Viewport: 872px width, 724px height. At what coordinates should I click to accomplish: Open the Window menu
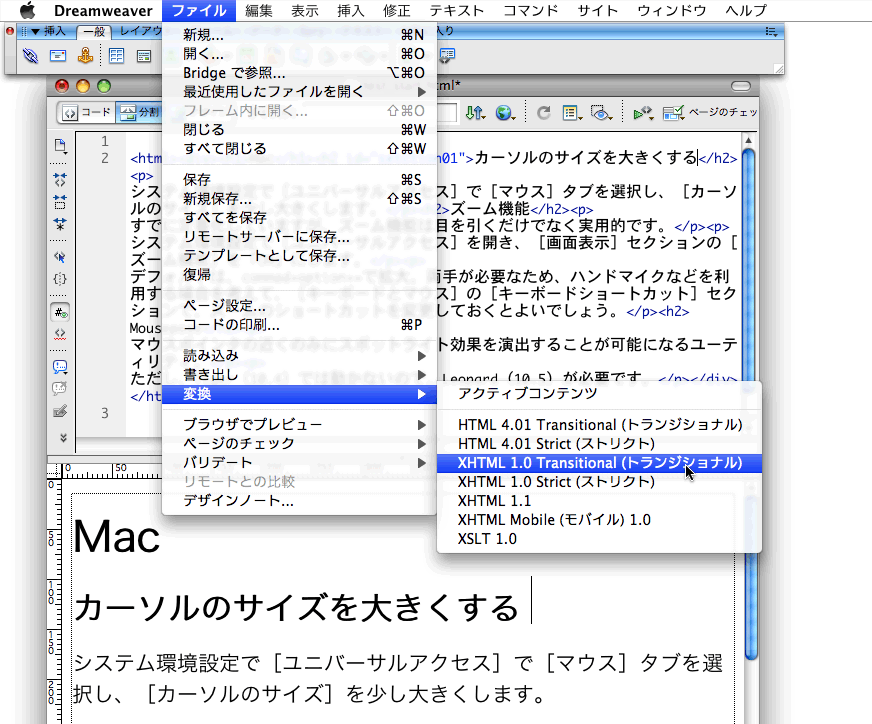tap(671, 11)
